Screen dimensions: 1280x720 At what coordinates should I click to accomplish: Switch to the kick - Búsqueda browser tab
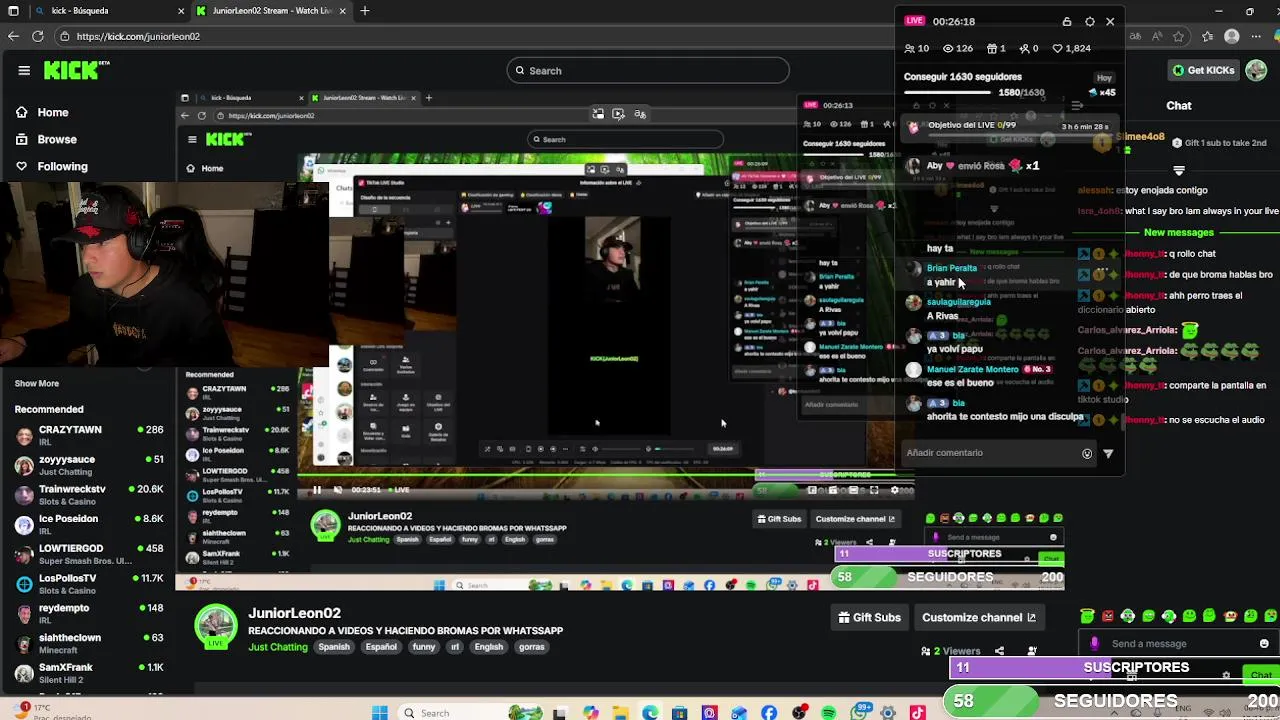point(108,11)
